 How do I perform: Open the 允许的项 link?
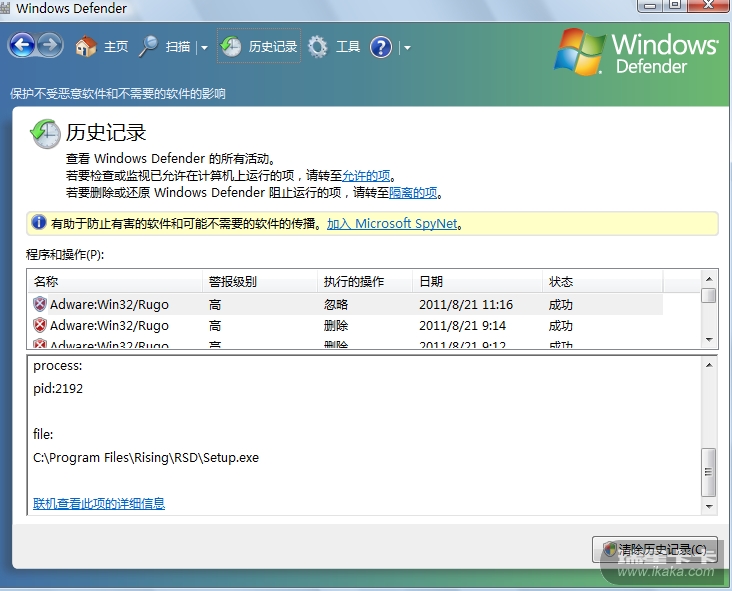pyautogui.click(x=366, y=176)
